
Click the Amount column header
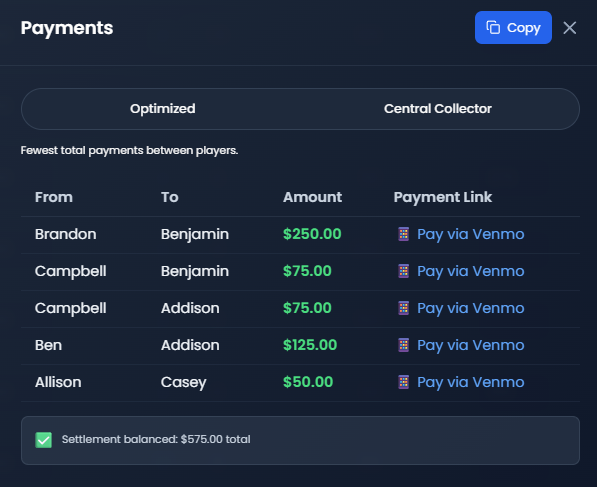pyautogui.click(x=312, y=197)
